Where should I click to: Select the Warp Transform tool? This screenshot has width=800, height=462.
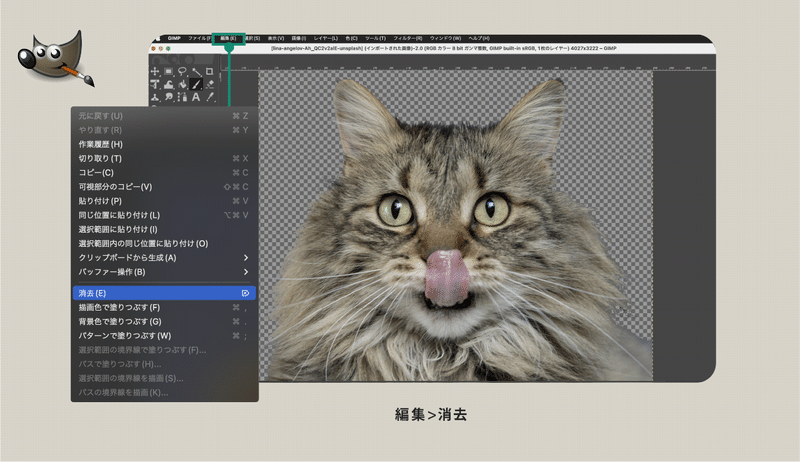coord(168,84)
